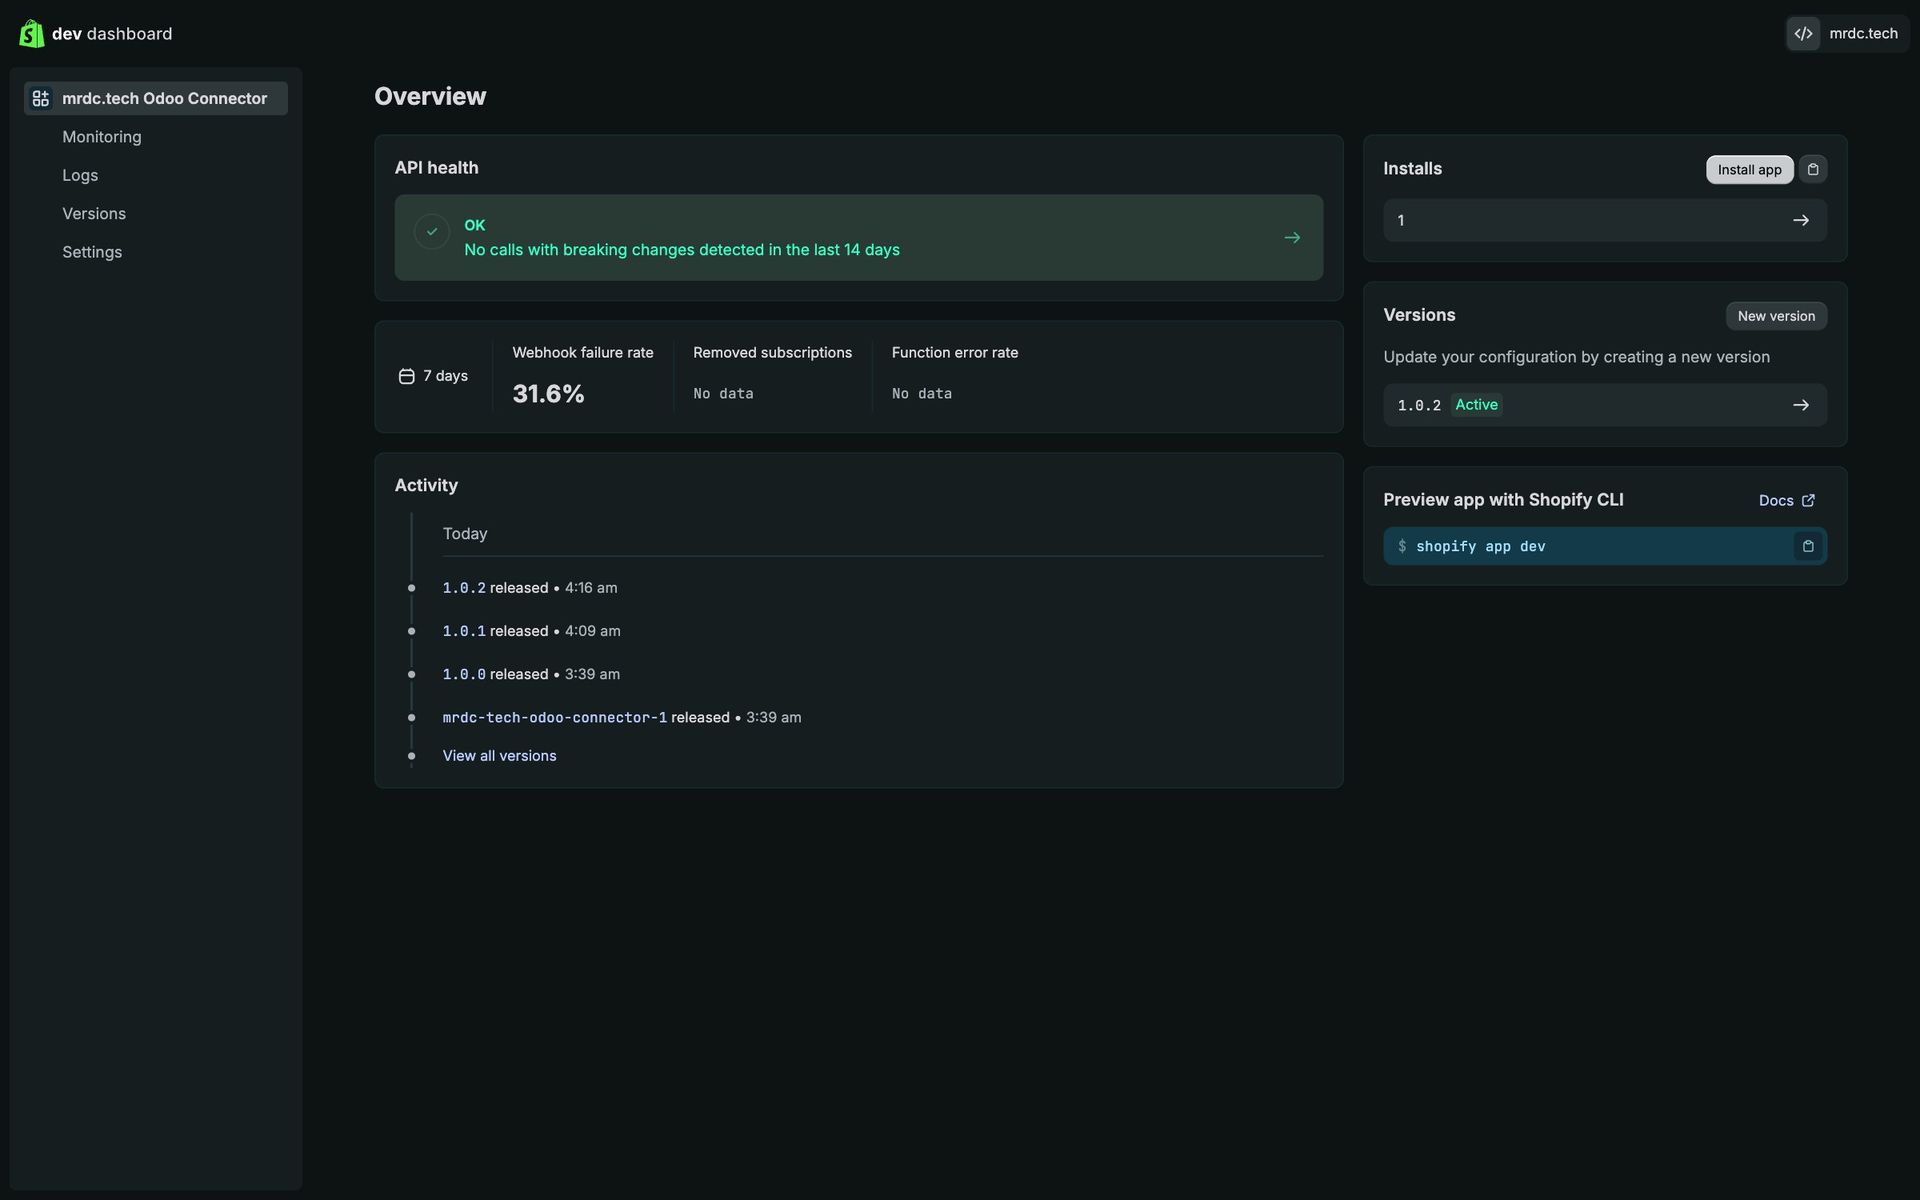Open app Settings
Image resolution: width=1920 pixels, height=1200 pixels.
coord(92,252)
